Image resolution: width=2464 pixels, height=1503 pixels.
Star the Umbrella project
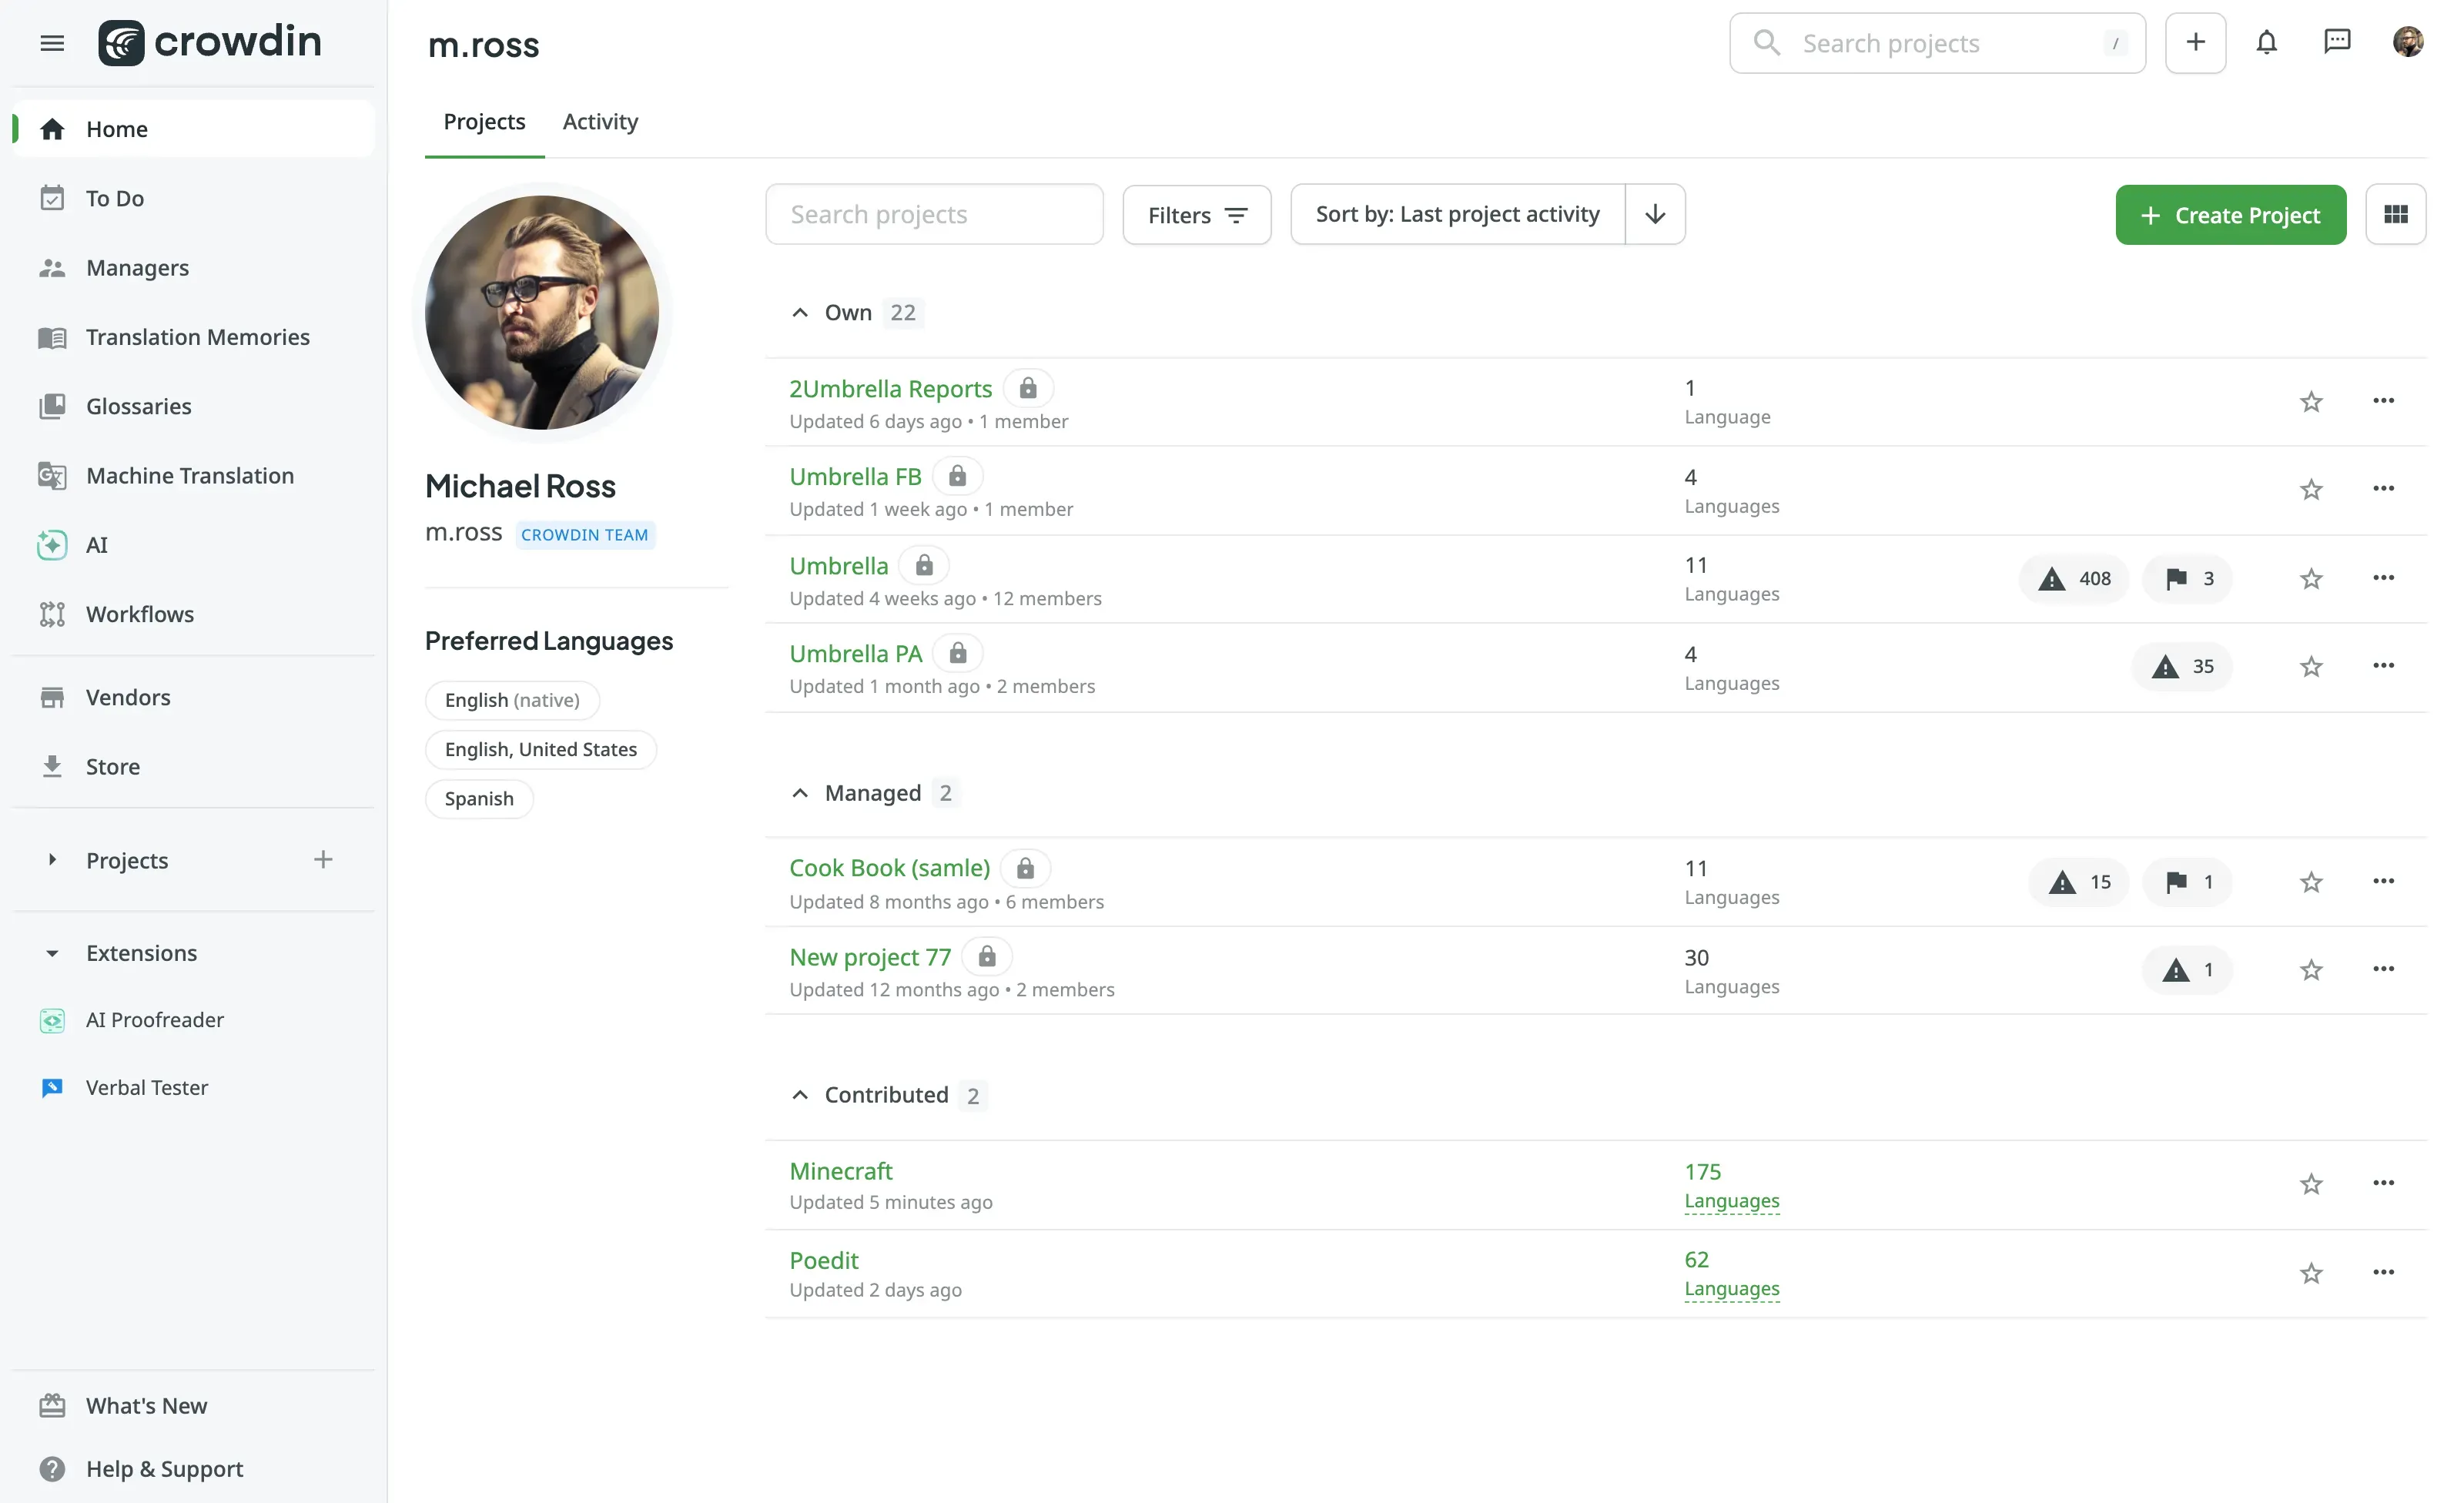click(x=2311, y=578)
